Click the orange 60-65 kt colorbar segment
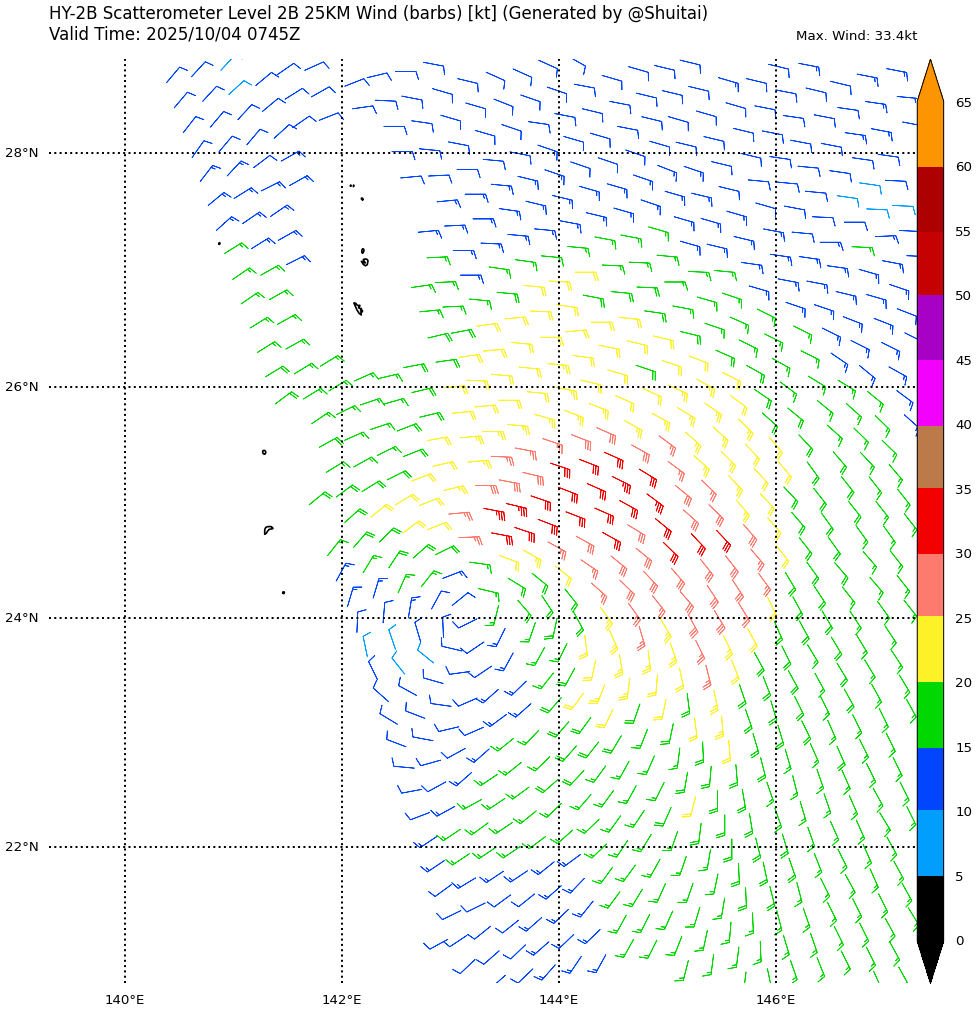977x1011 pixels. (930, 134)
